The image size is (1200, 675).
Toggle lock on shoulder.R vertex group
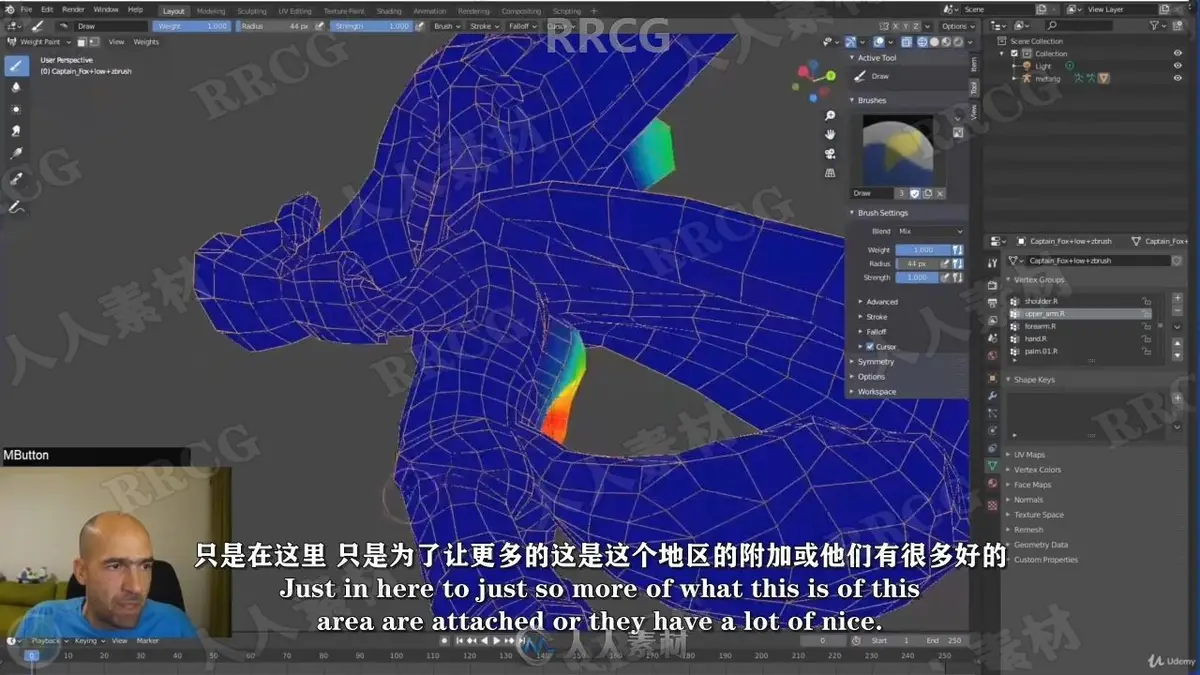click(1147, 300)
